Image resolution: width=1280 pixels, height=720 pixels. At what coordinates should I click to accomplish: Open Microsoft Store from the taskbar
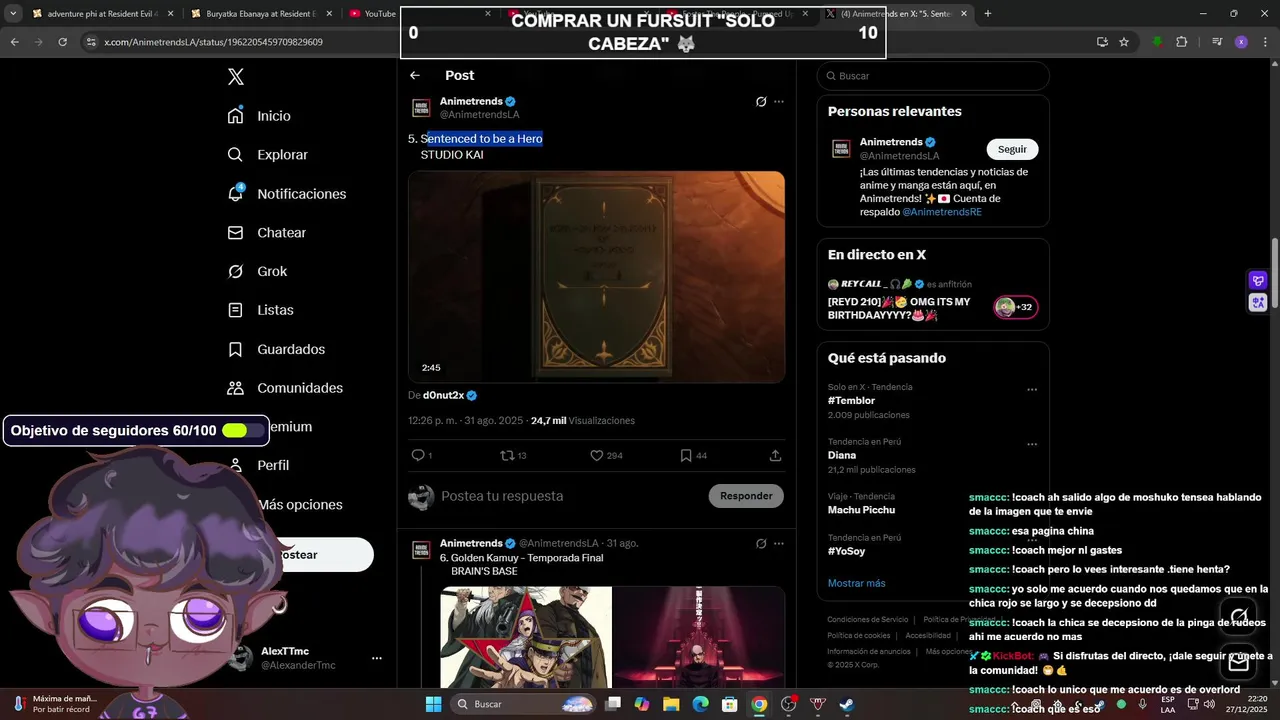point(730,704)
